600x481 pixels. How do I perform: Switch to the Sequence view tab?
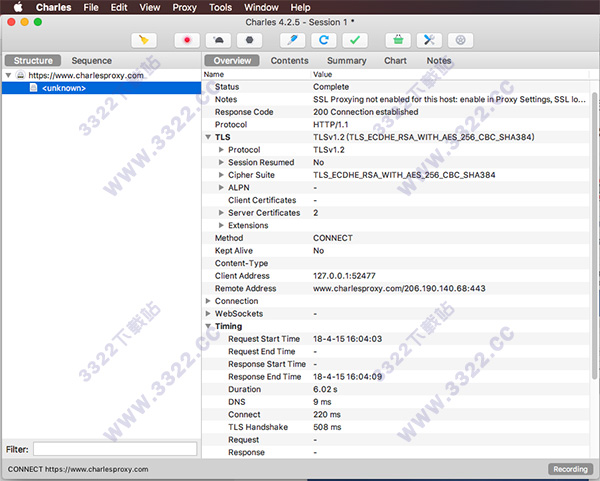92,60
